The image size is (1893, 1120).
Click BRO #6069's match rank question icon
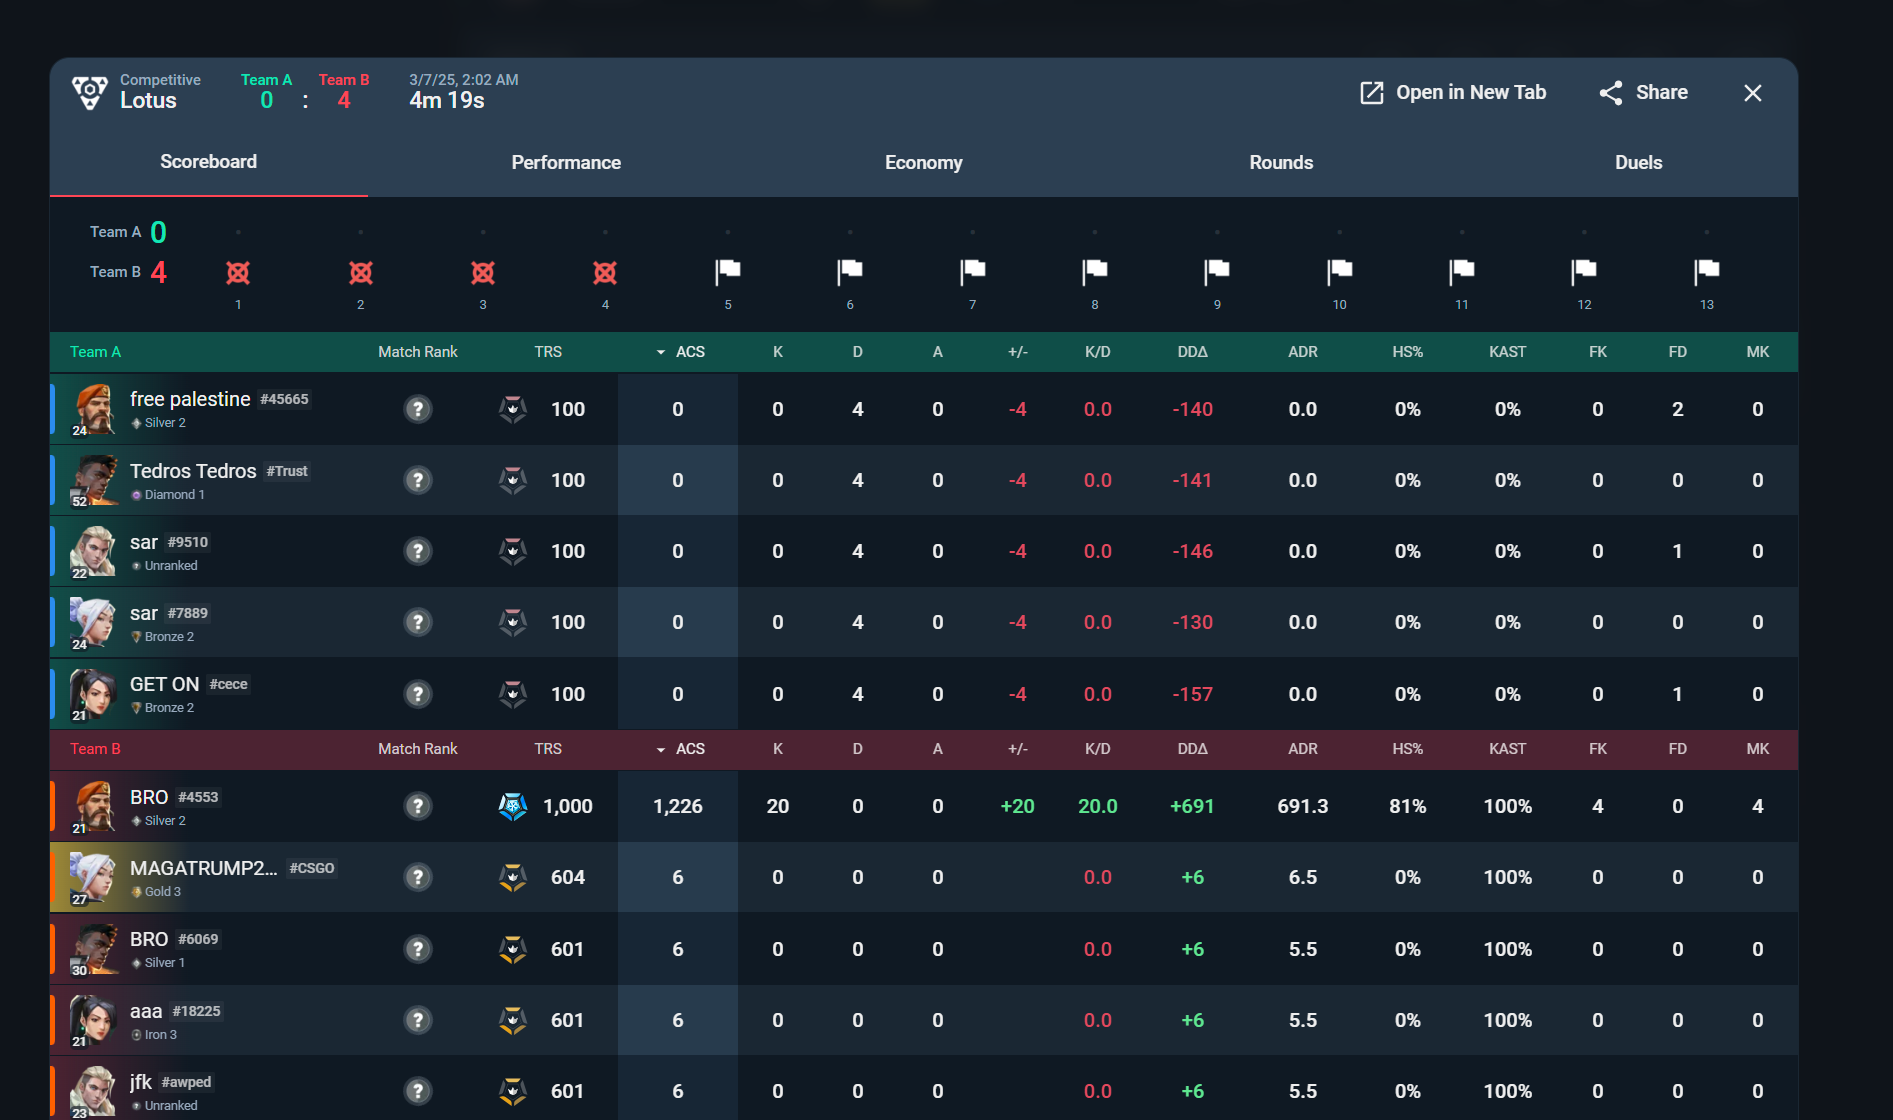point(418,949)
